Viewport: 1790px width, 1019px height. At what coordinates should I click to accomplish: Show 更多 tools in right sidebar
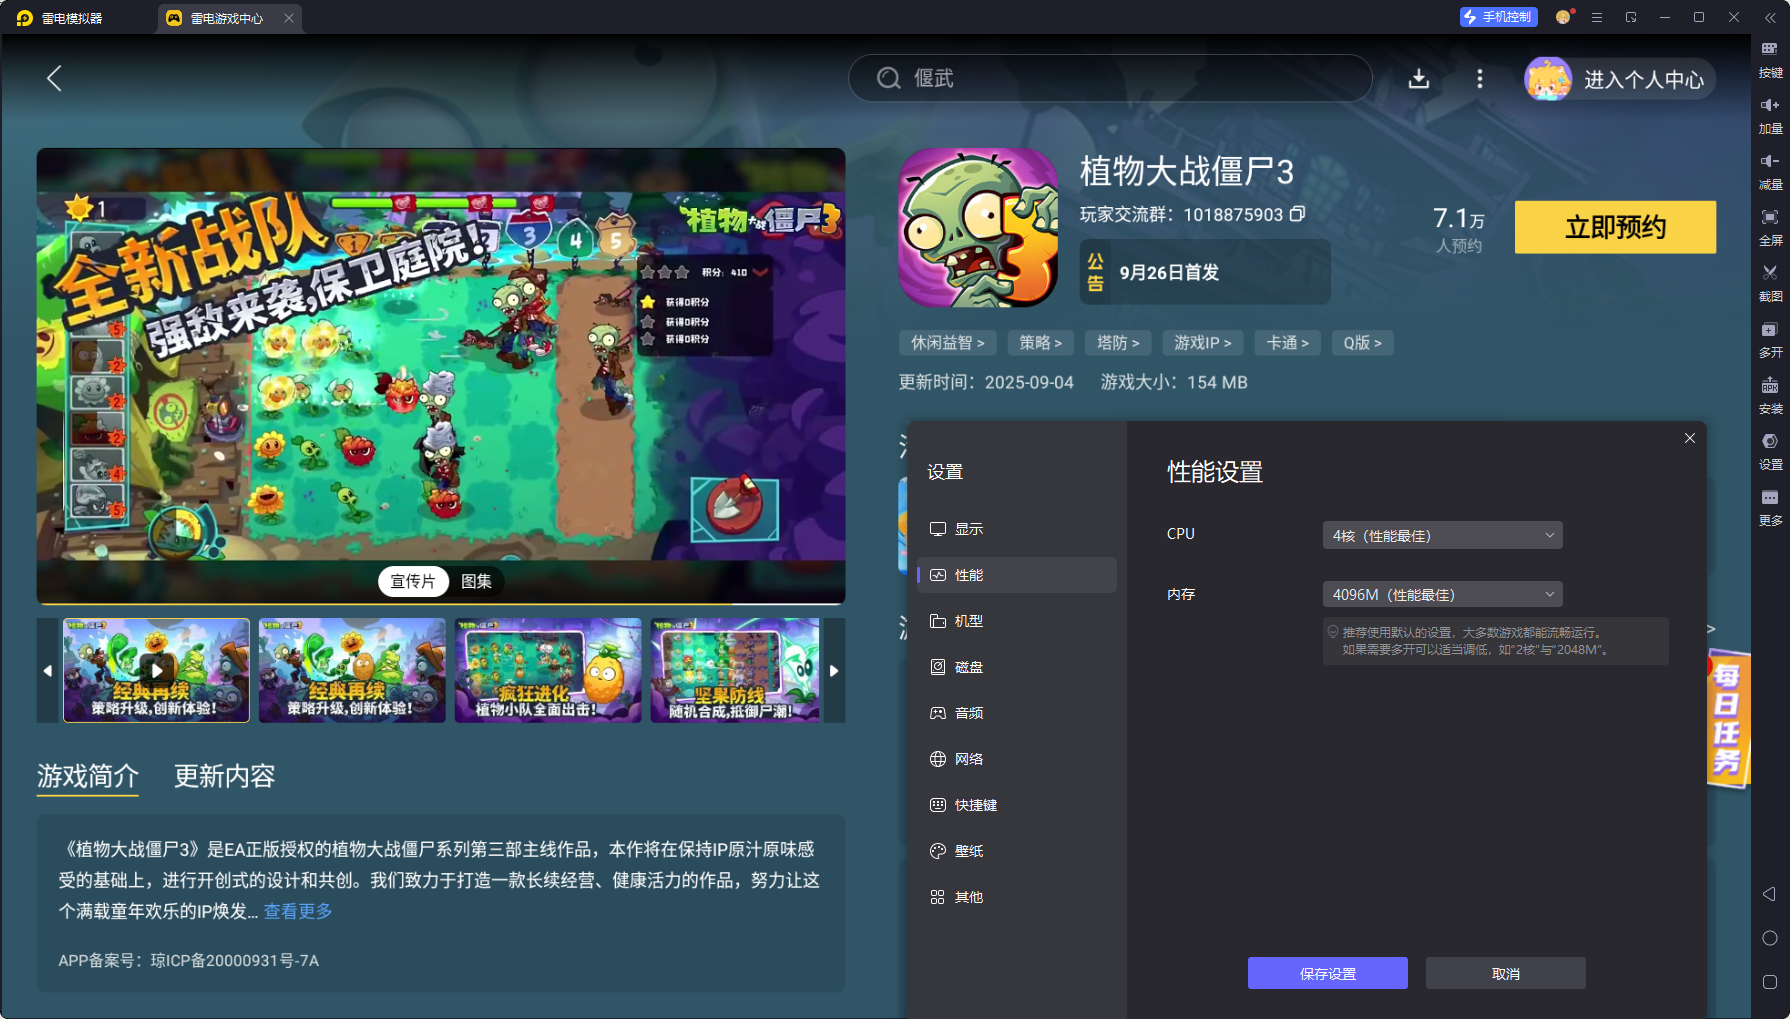[1770, 508]
